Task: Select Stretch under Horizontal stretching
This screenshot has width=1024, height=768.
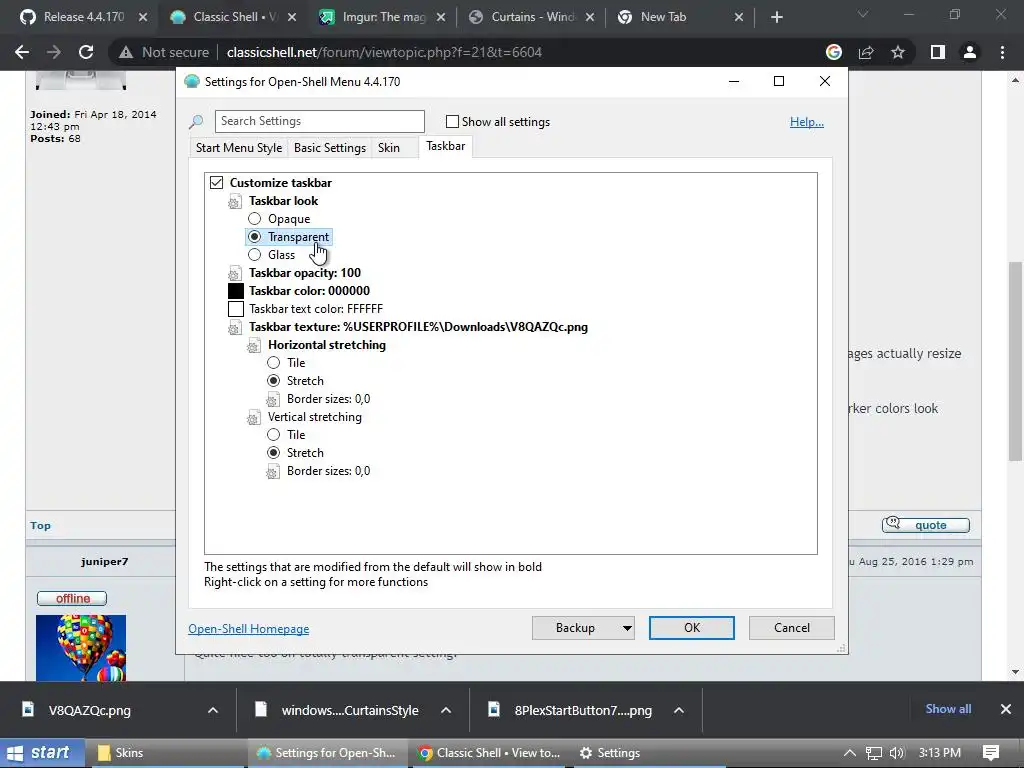Action: (274, 381)
